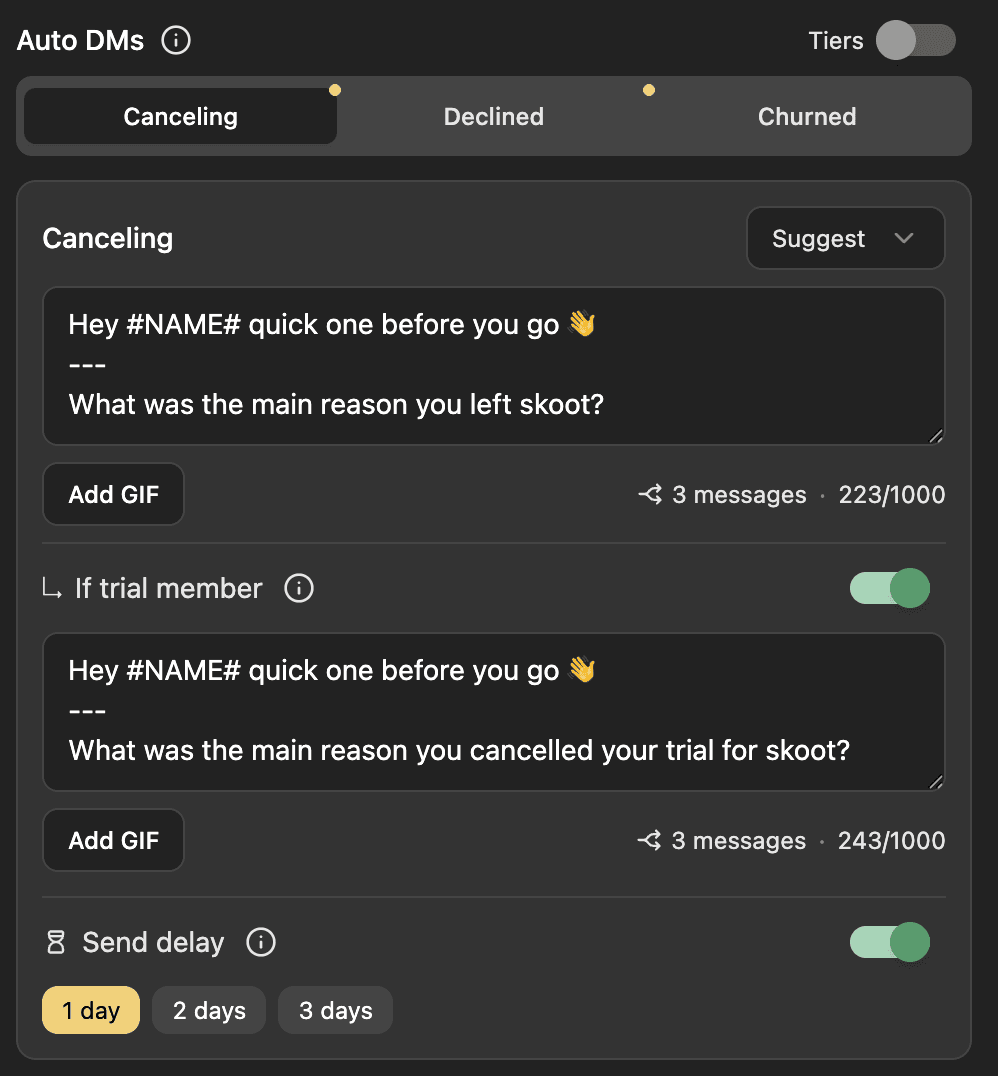998x1076 pixels.
Task: Open the Suggest dropdown
Action: click(x=845, y=238)
